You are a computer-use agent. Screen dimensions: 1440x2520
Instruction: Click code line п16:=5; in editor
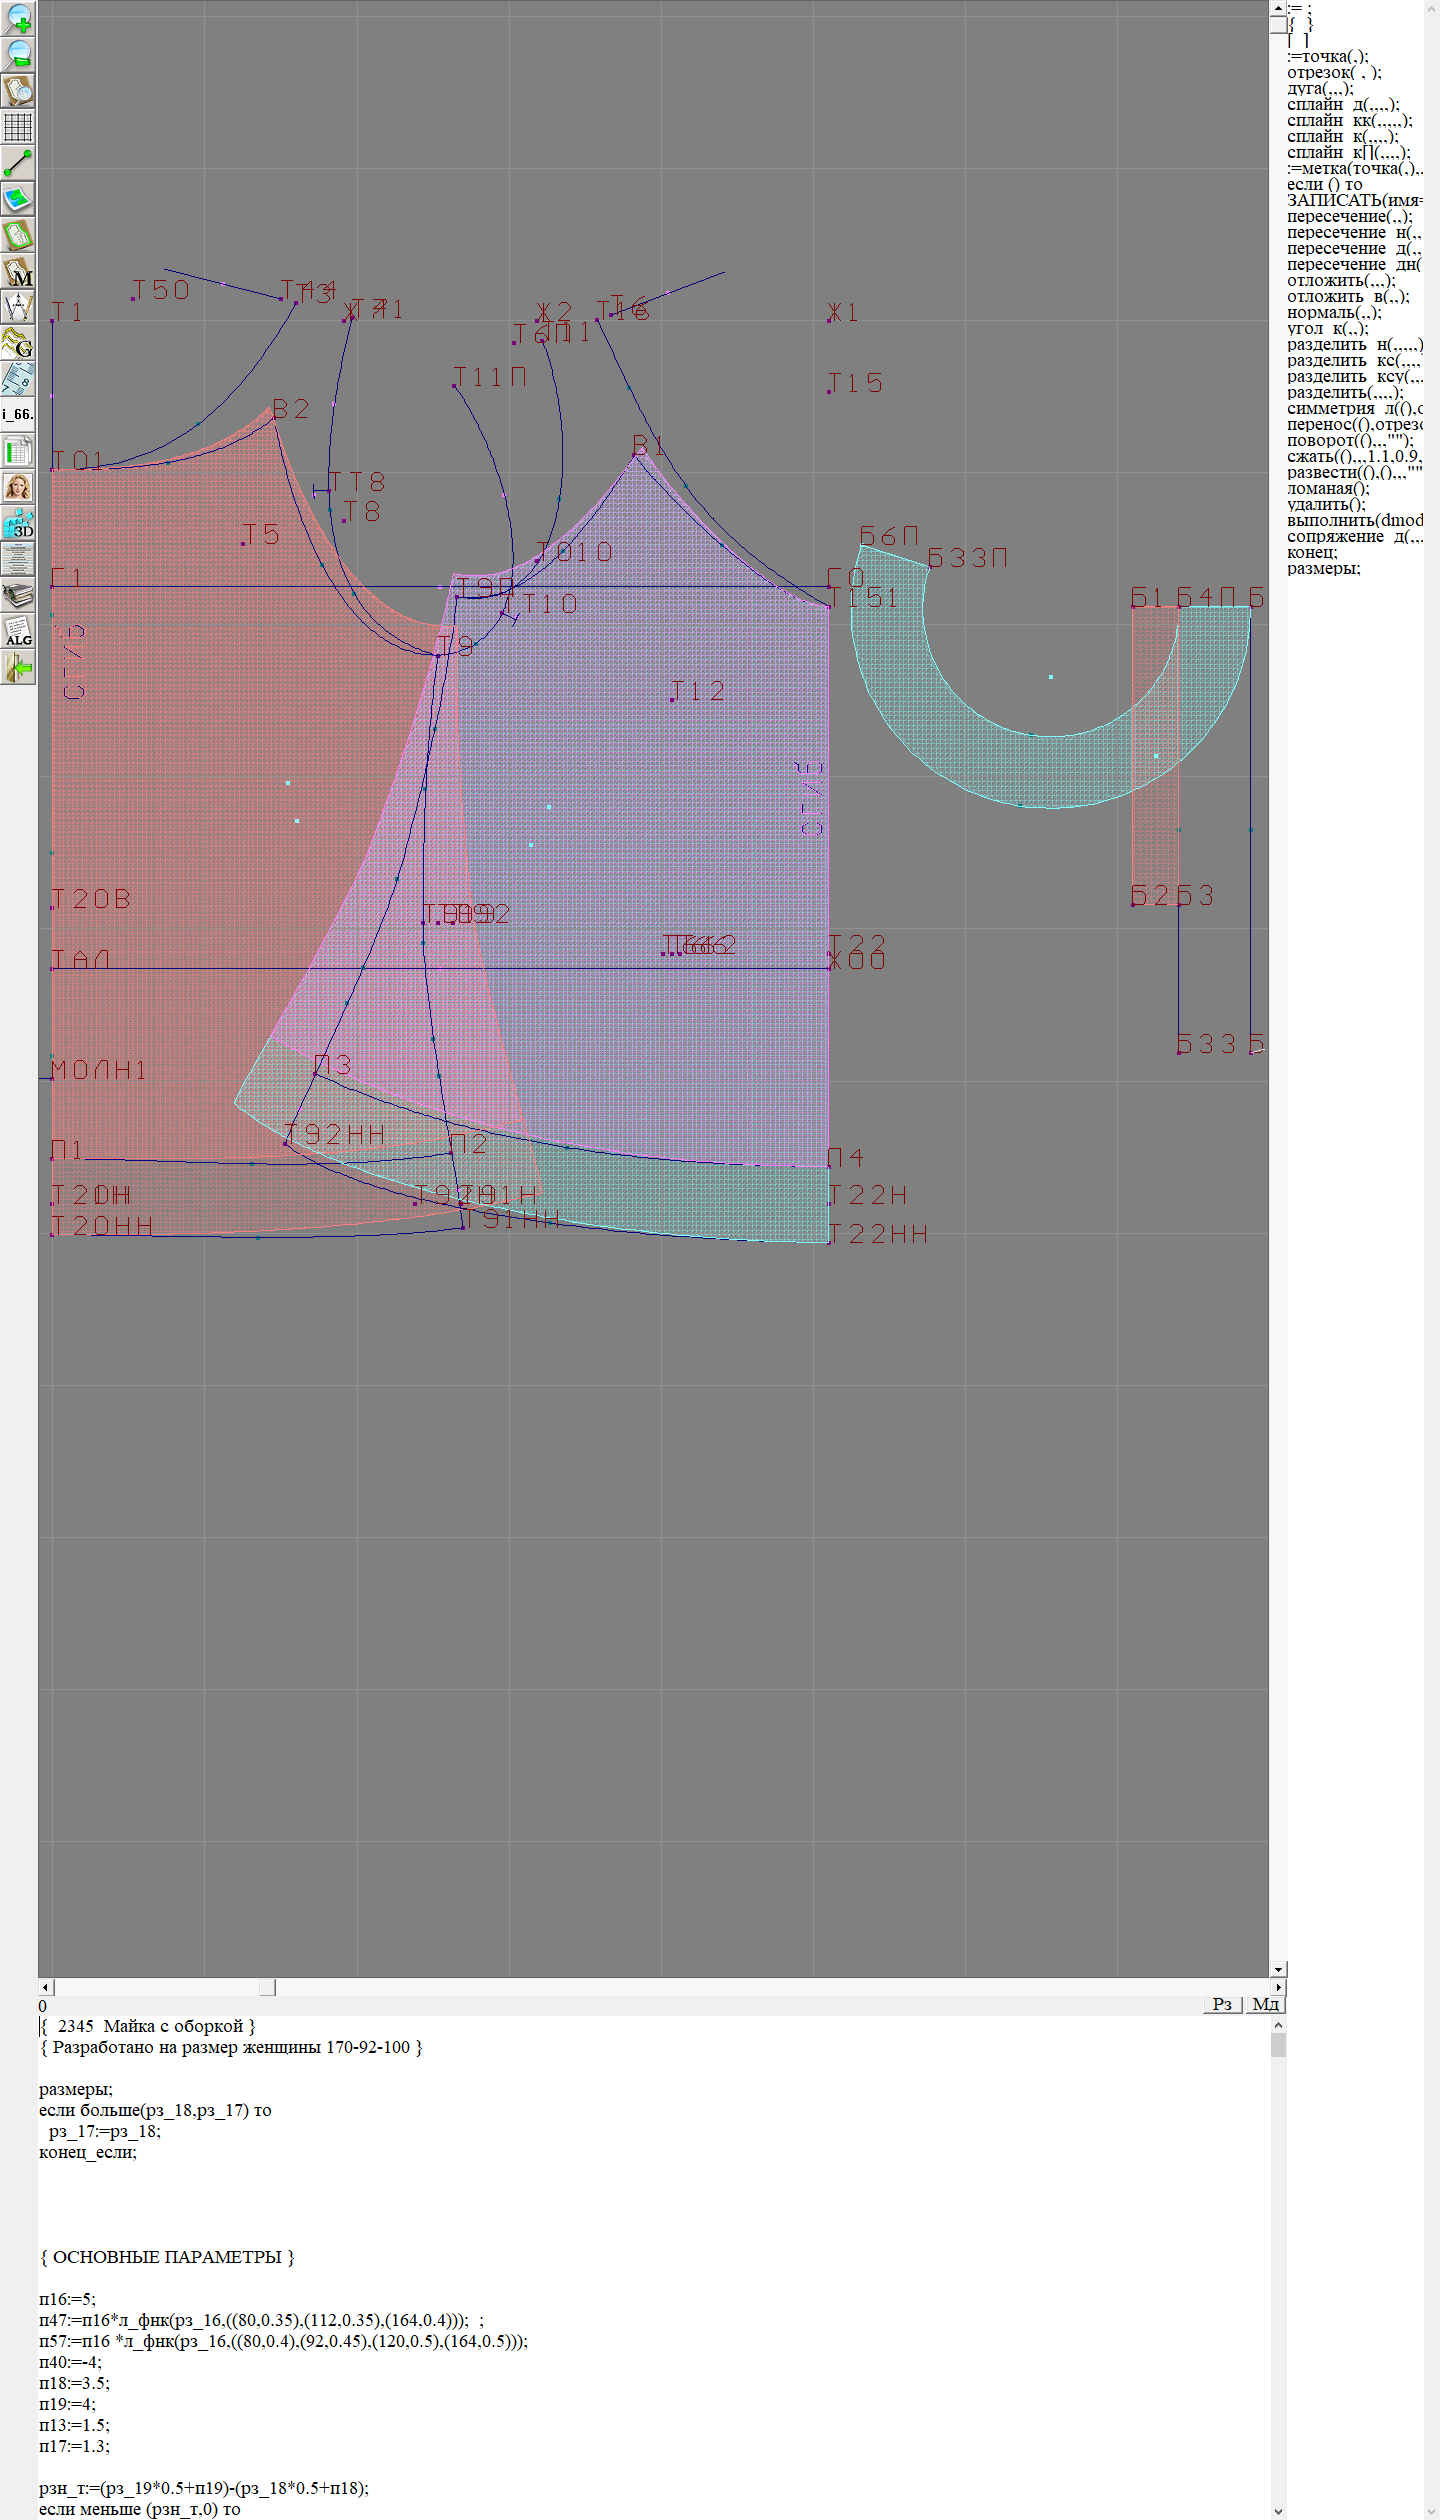pyautogui.click(x=68, y=2299)
